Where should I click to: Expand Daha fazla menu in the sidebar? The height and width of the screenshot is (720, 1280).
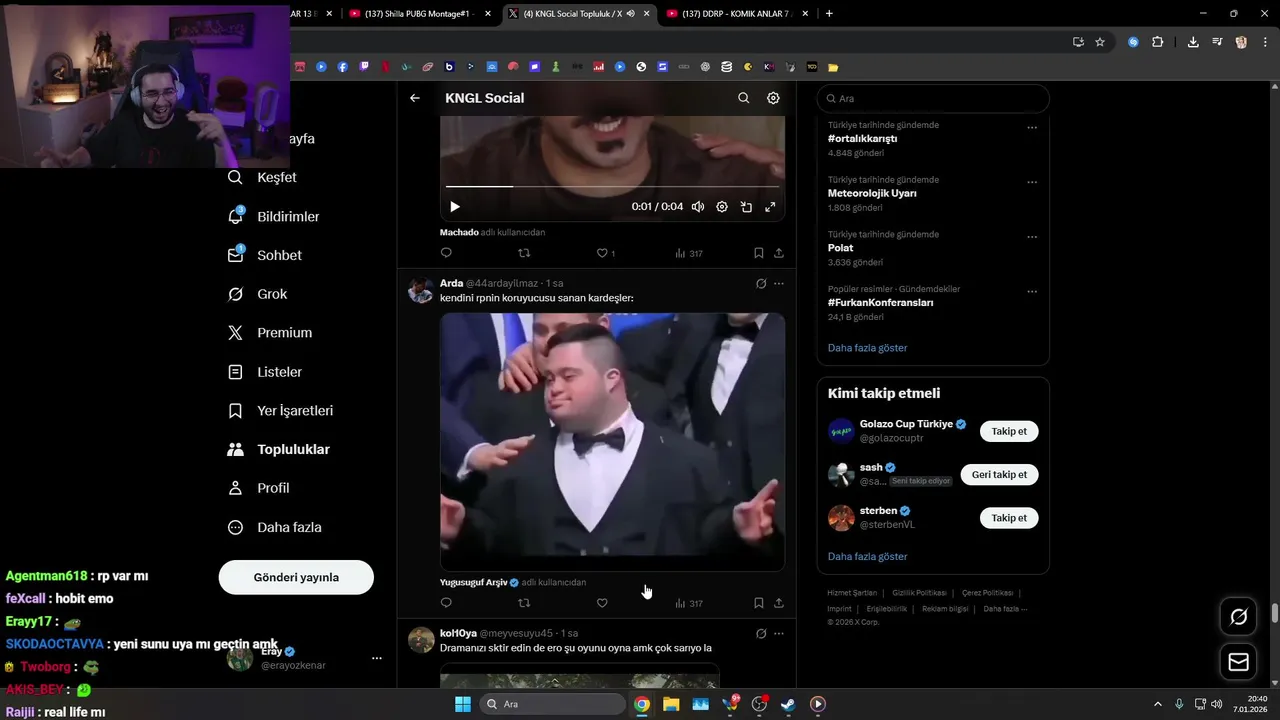(274, 527)
